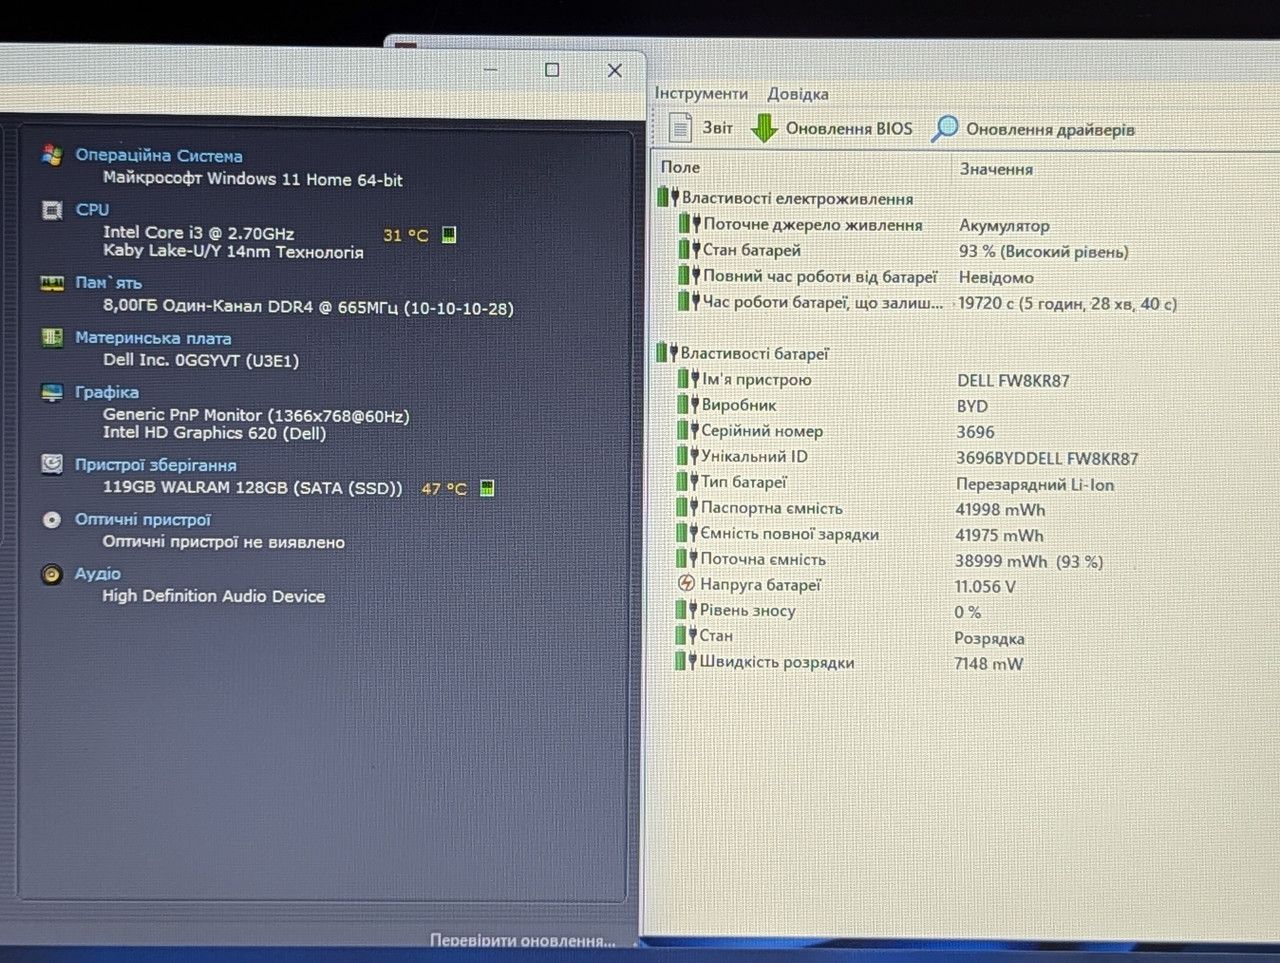
Task: Open the Довідка menu in AIDA64
Action: point(798,94)
